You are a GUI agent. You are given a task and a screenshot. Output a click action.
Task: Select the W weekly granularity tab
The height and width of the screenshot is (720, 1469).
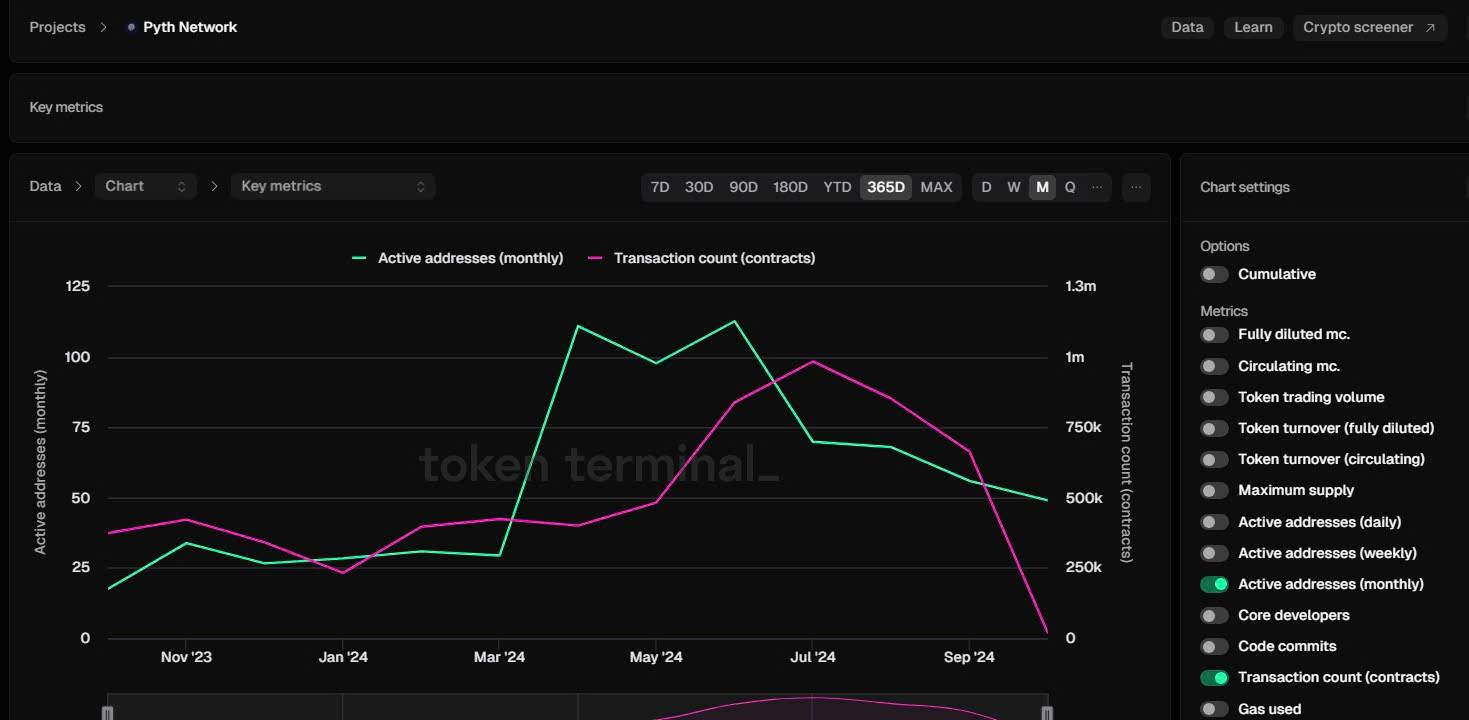pyautogui.click(x=1014, y=187)
